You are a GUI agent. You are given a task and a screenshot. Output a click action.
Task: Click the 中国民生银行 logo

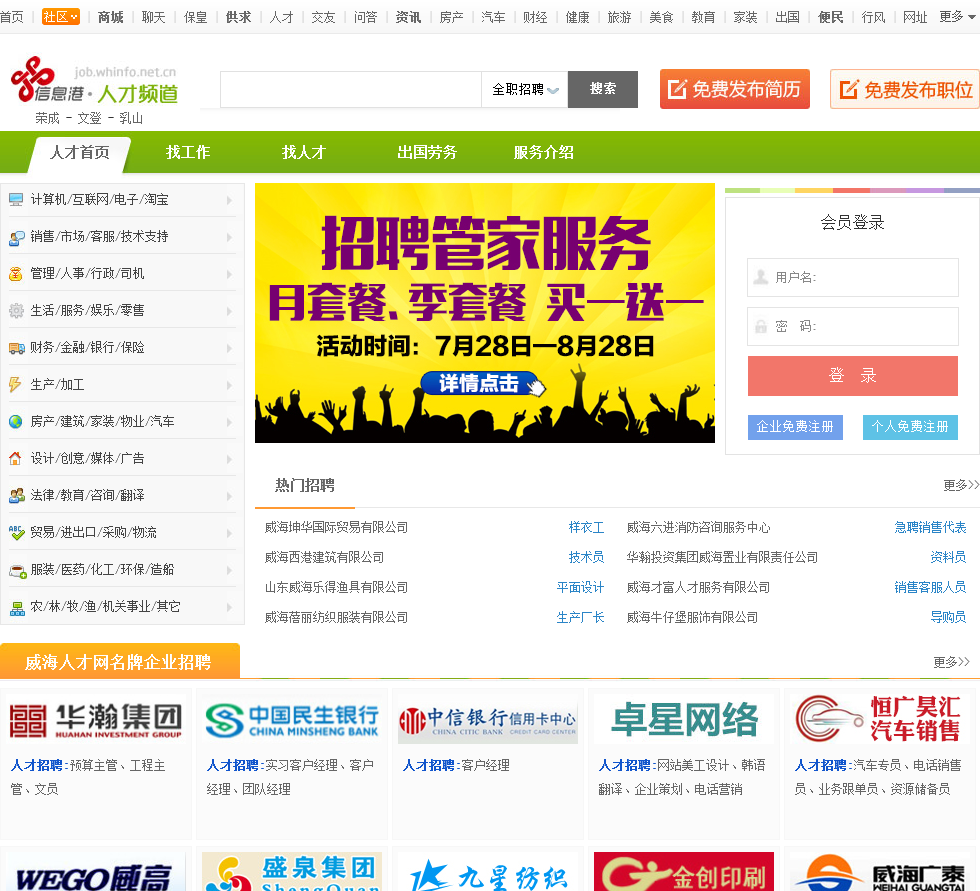tap(292, 720)
